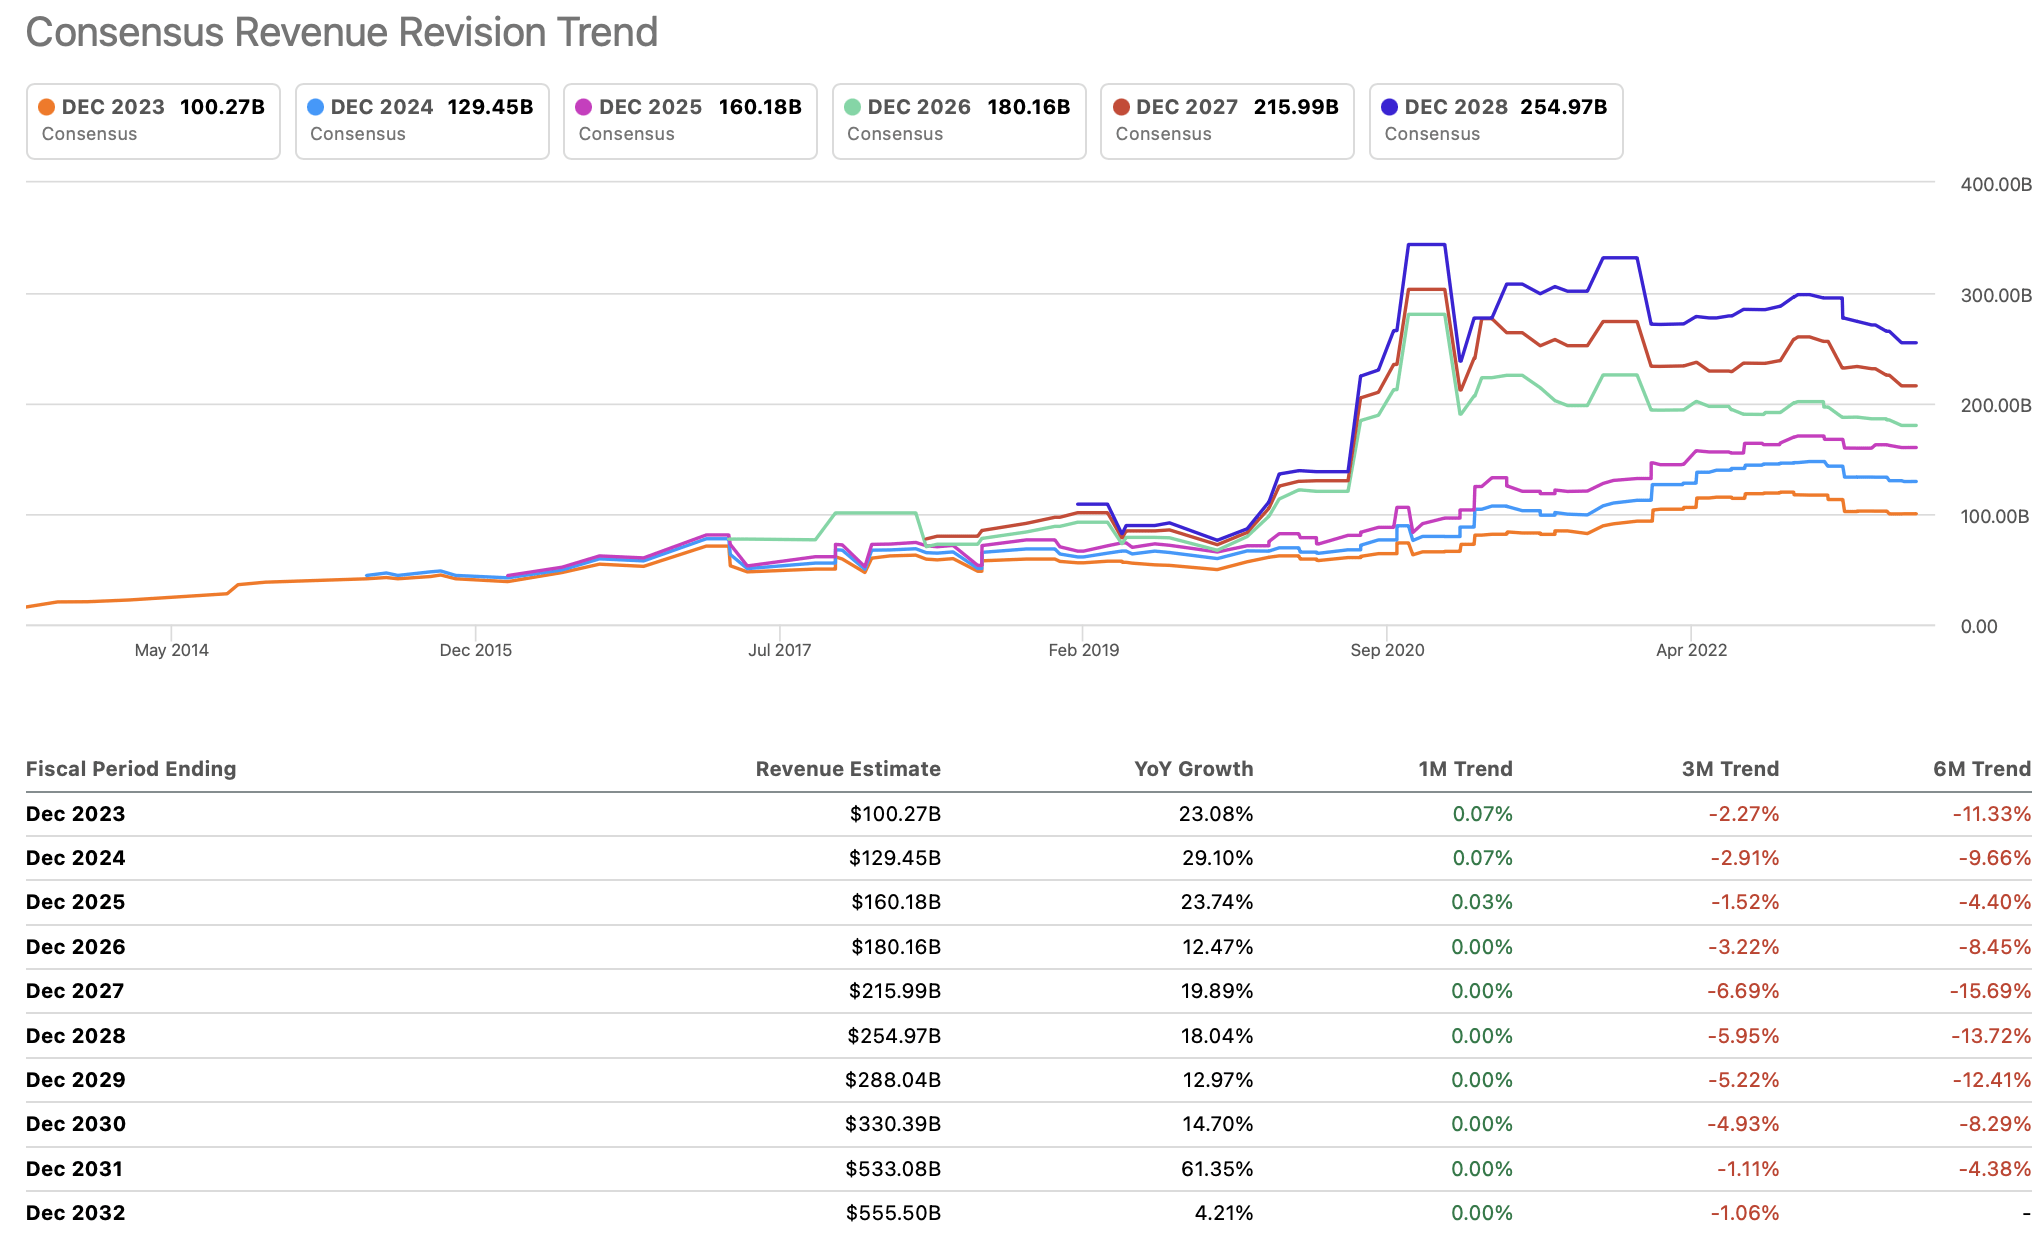The width and height of the screenshot is (2040, 1260).
Task: Click the 6M Trend column header
Action: pos(1981,769)
